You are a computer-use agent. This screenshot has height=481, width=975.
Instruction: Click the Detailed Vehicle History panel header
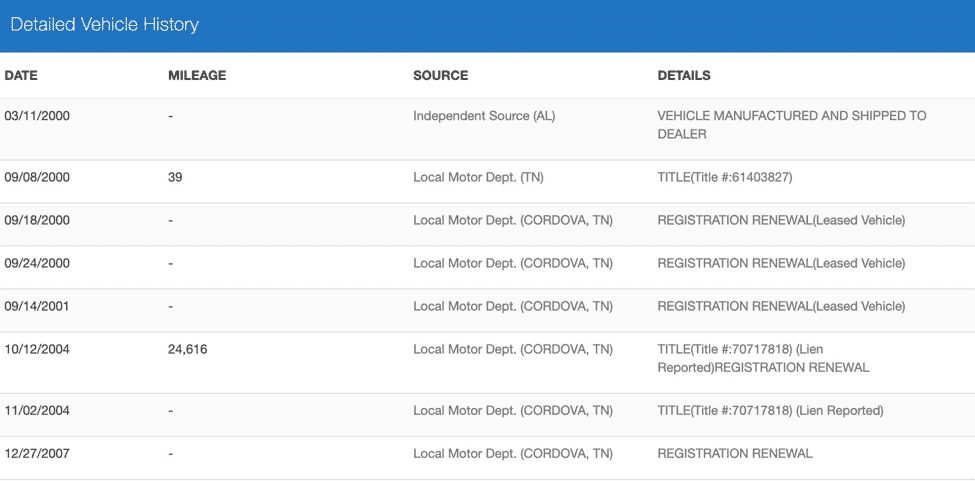tap(105, 25)
